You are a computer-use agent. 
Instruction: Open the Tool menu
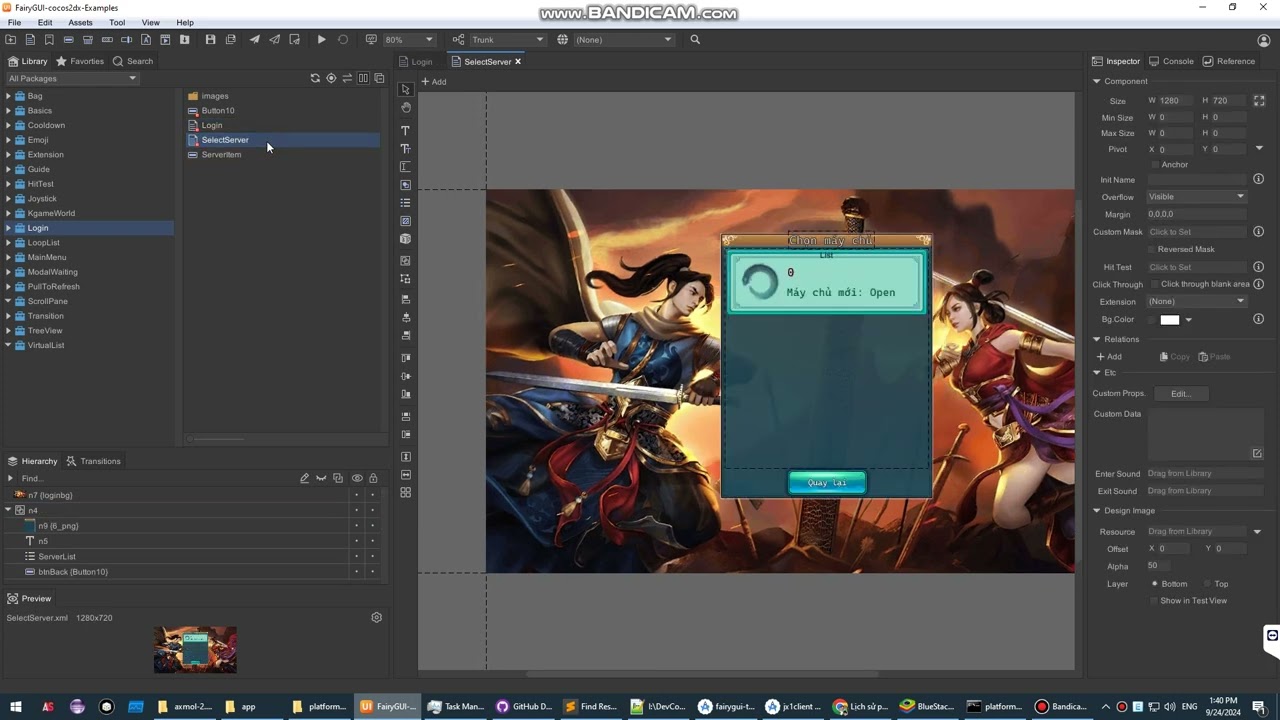click(x=117, y=22)
